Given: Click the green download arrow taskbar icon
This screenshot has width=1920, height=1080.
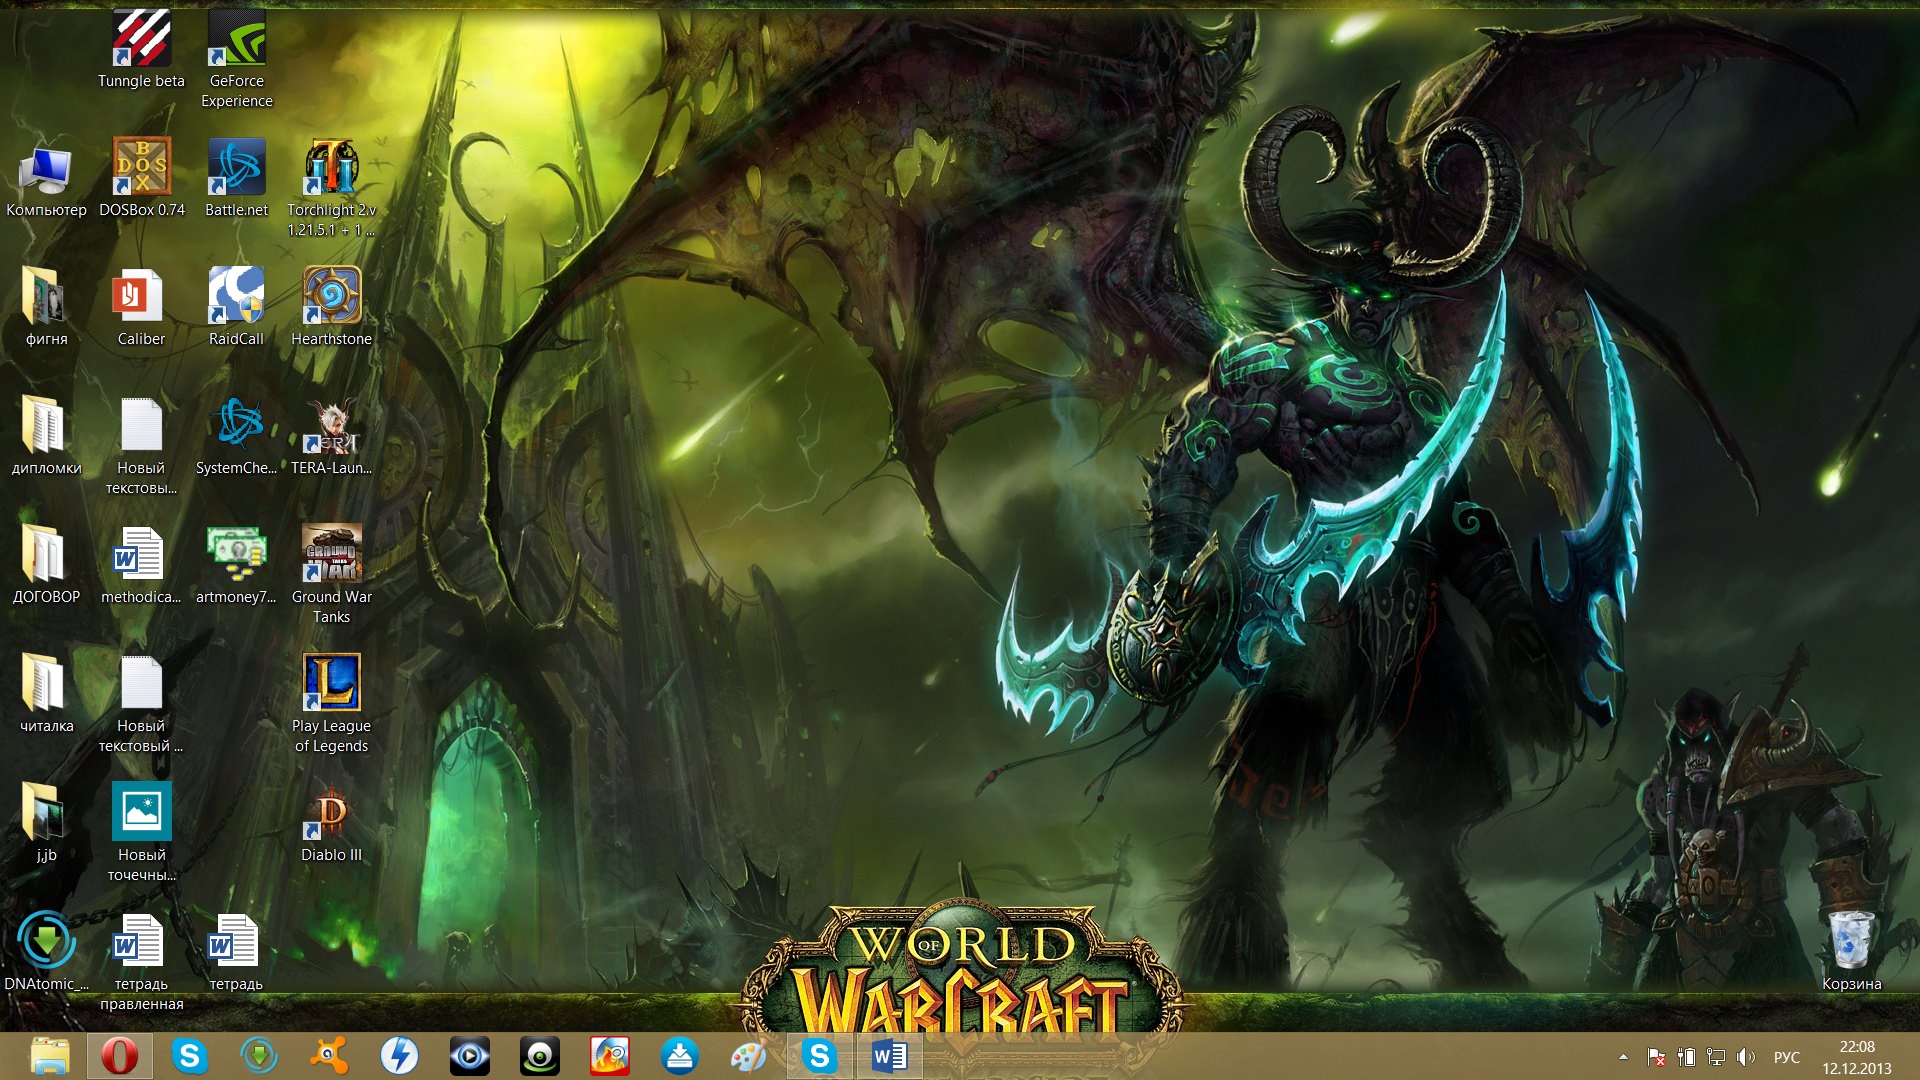Looking at the screenshot, I should pyautogui.click(x=259, y=1056).
